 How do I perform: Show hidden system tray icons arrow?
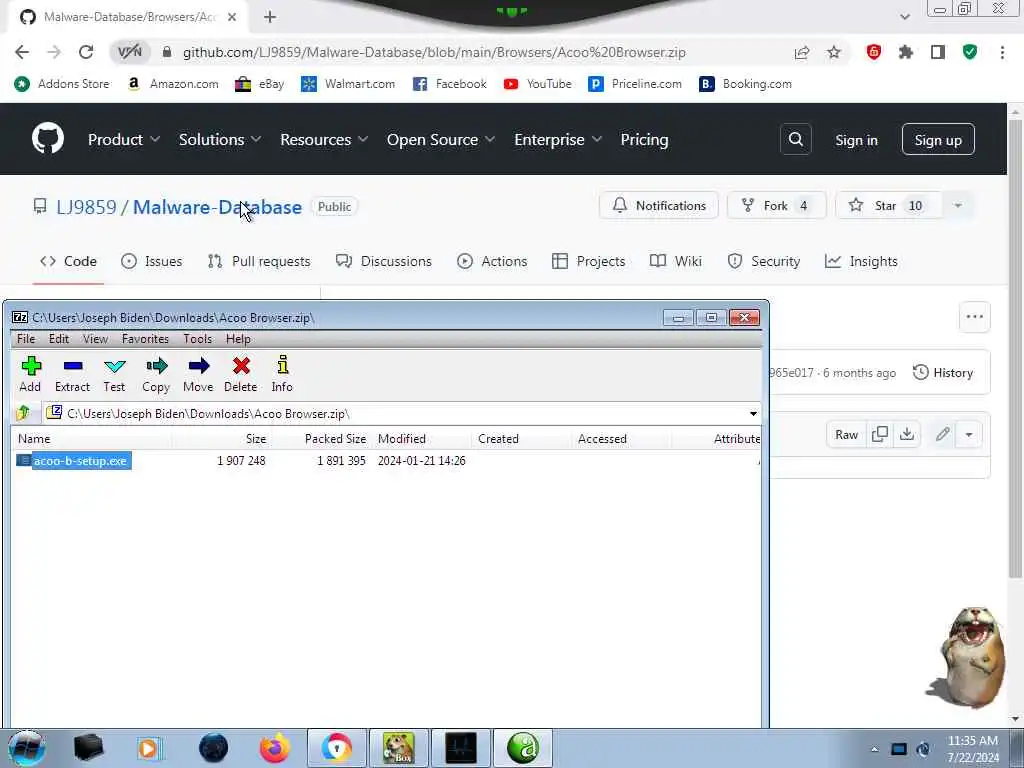[x=874, y=749]
